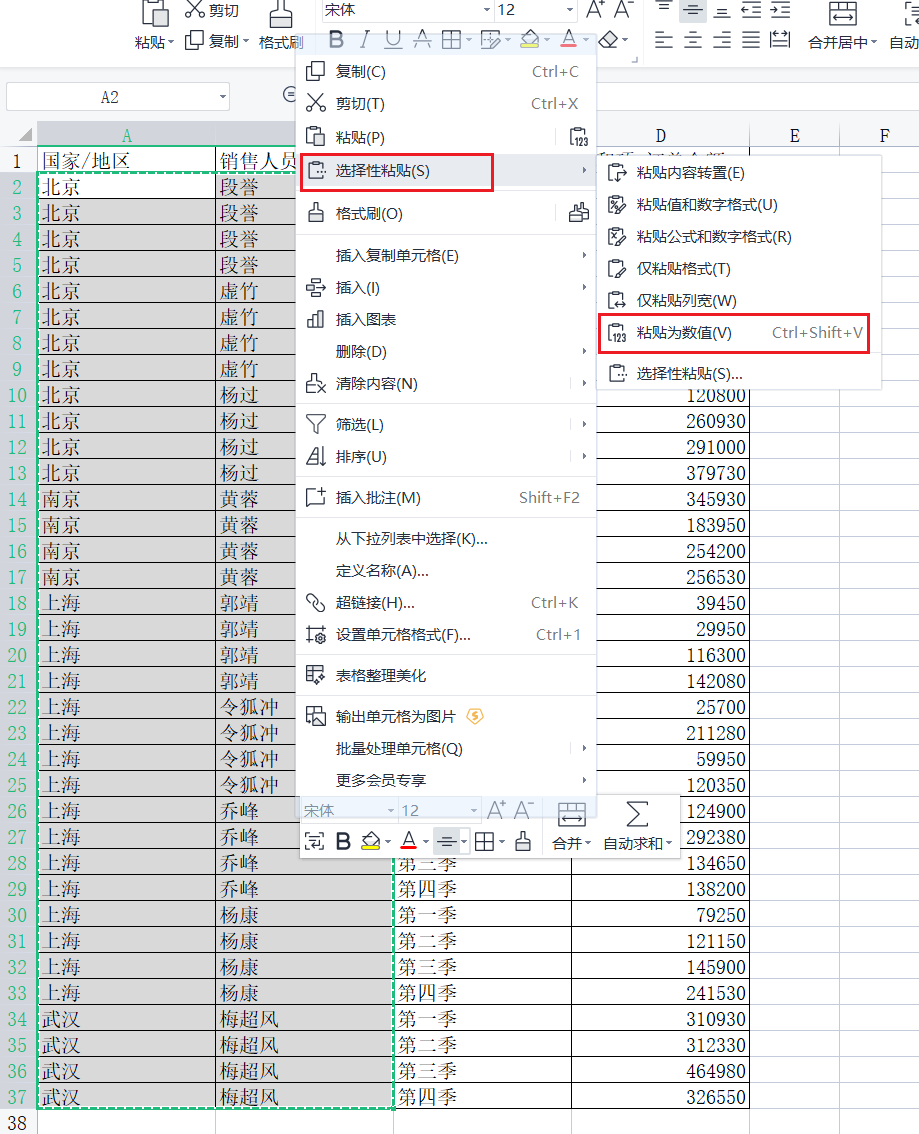Click the merge cells icon in mini toolbar
This screenshot has width=919, height=1134.
tap(571, 814)
